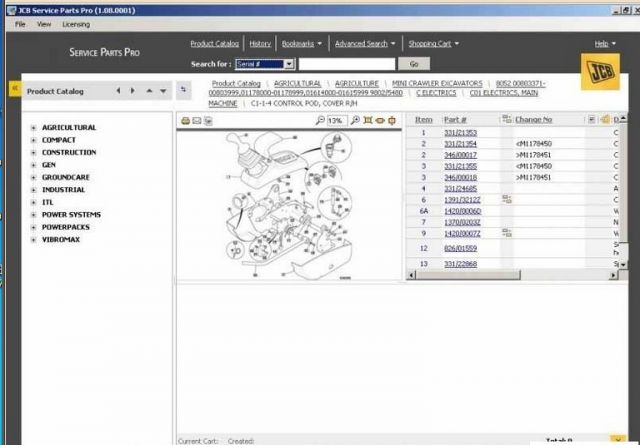Open the Bookmarks dropdown menu
640x445 pixels.
pyautogui.click(x=302, y=44)
